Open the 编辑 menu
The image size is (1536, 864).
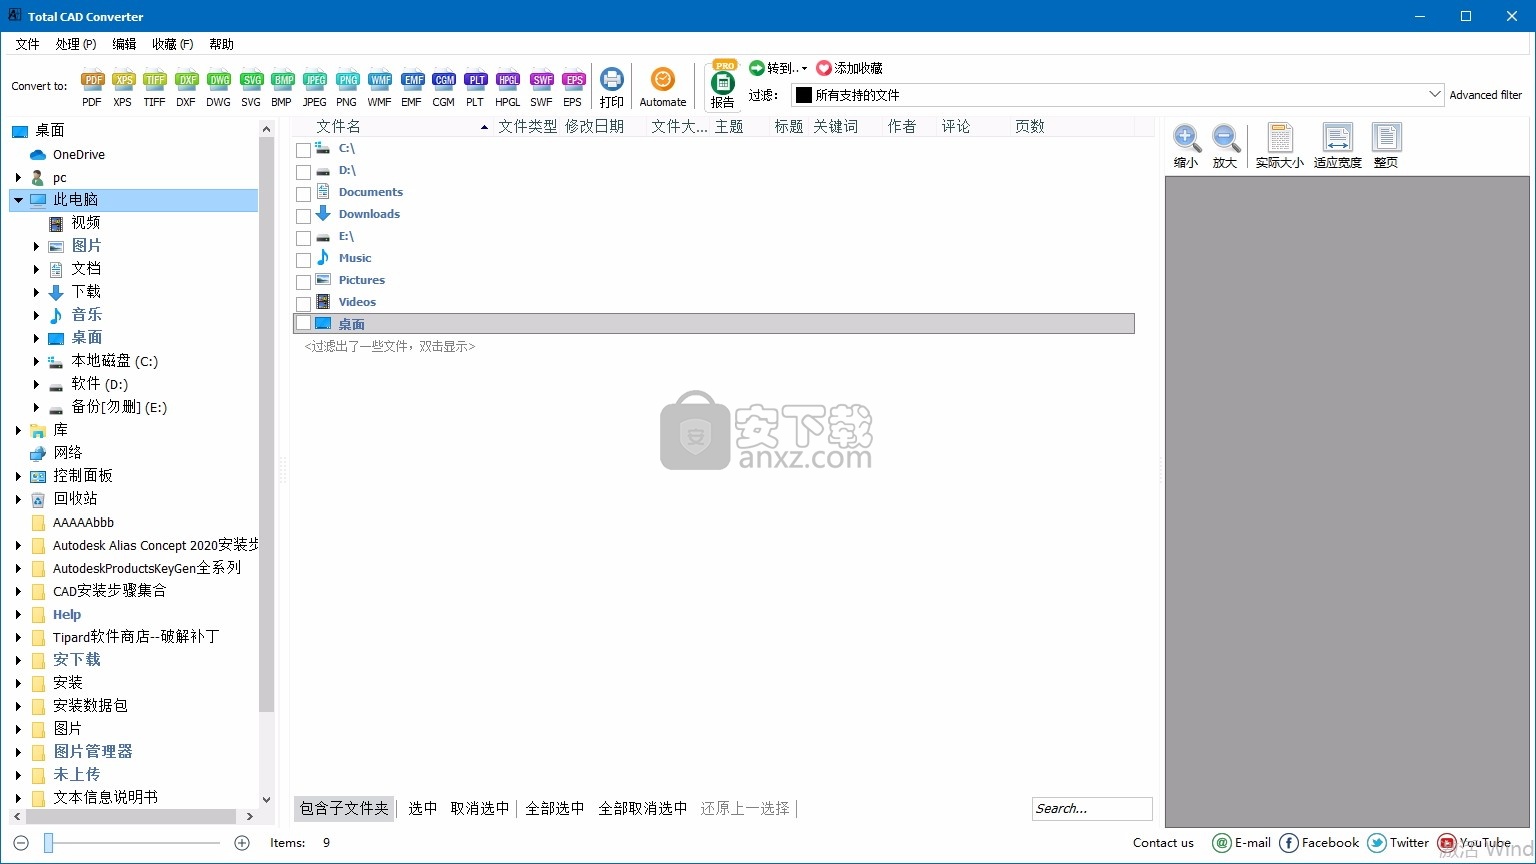pyautogui.click(x=124, y=44)
